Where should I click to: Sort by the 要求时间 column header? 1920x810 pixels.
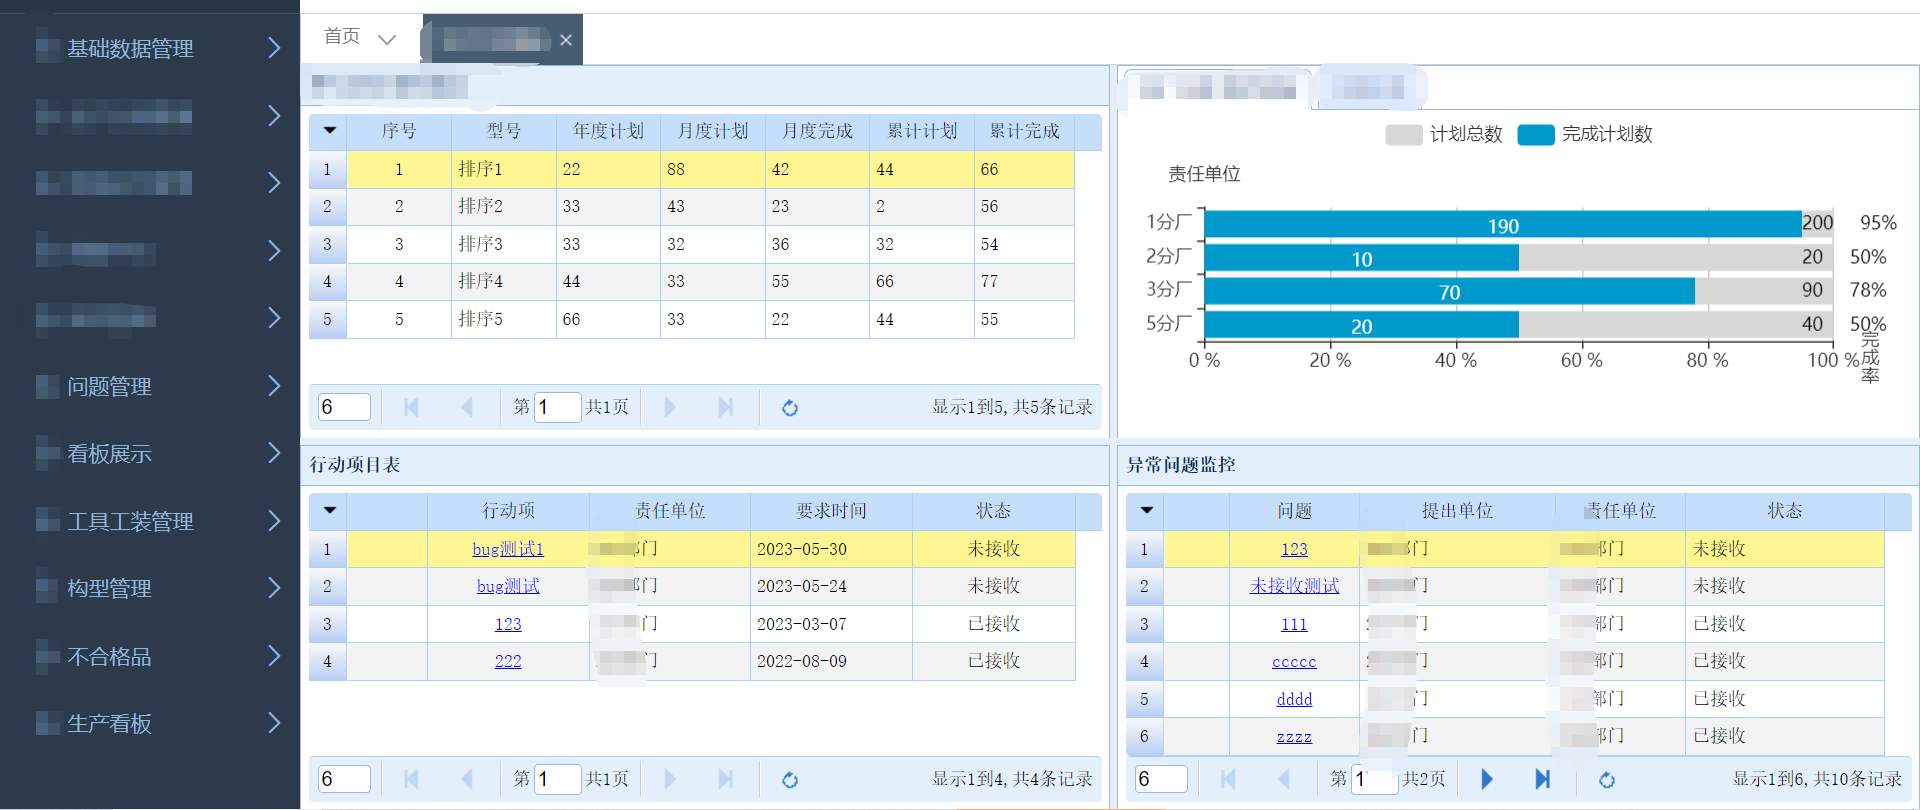[831, 511]
